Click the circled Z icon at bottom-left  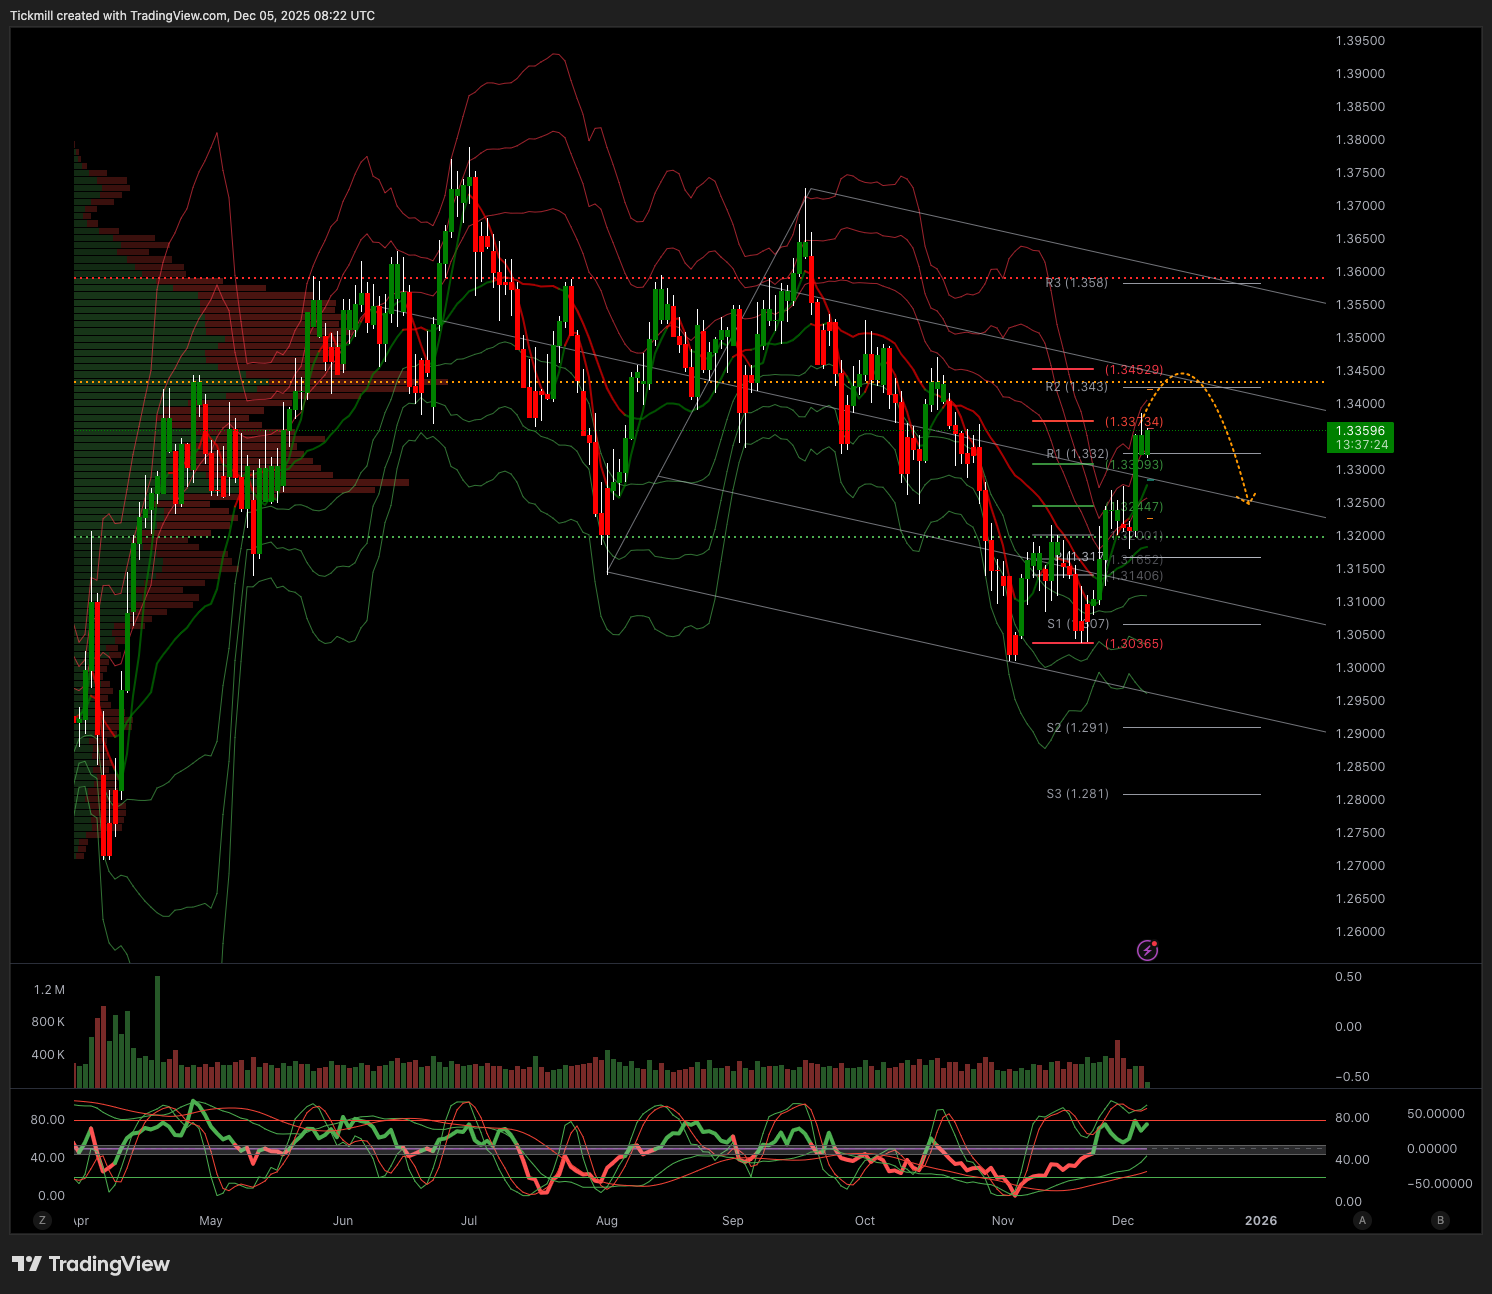click(x=42, y=1220)
